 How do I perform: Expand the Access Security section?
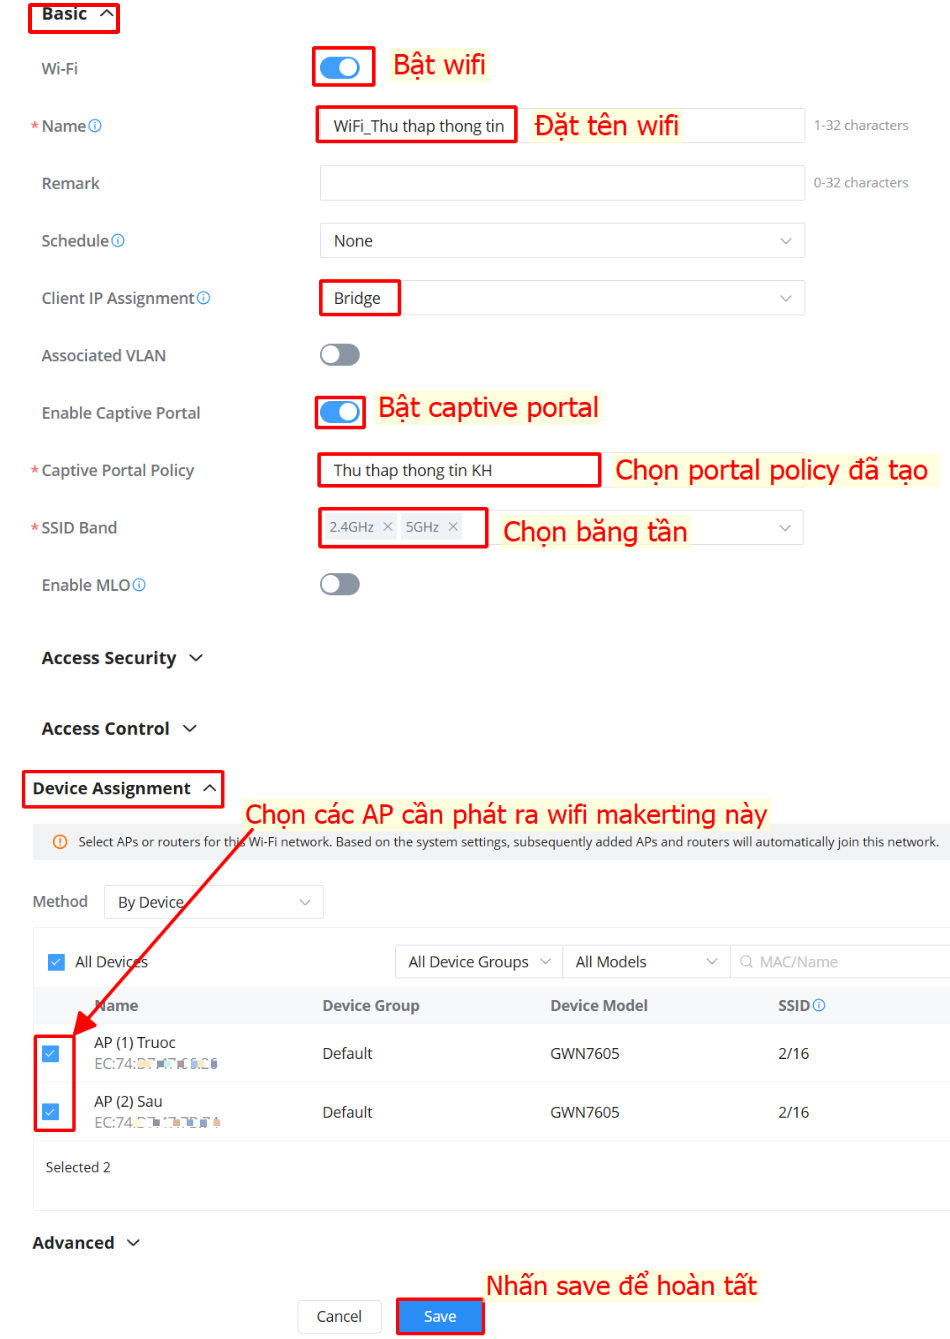122,658
